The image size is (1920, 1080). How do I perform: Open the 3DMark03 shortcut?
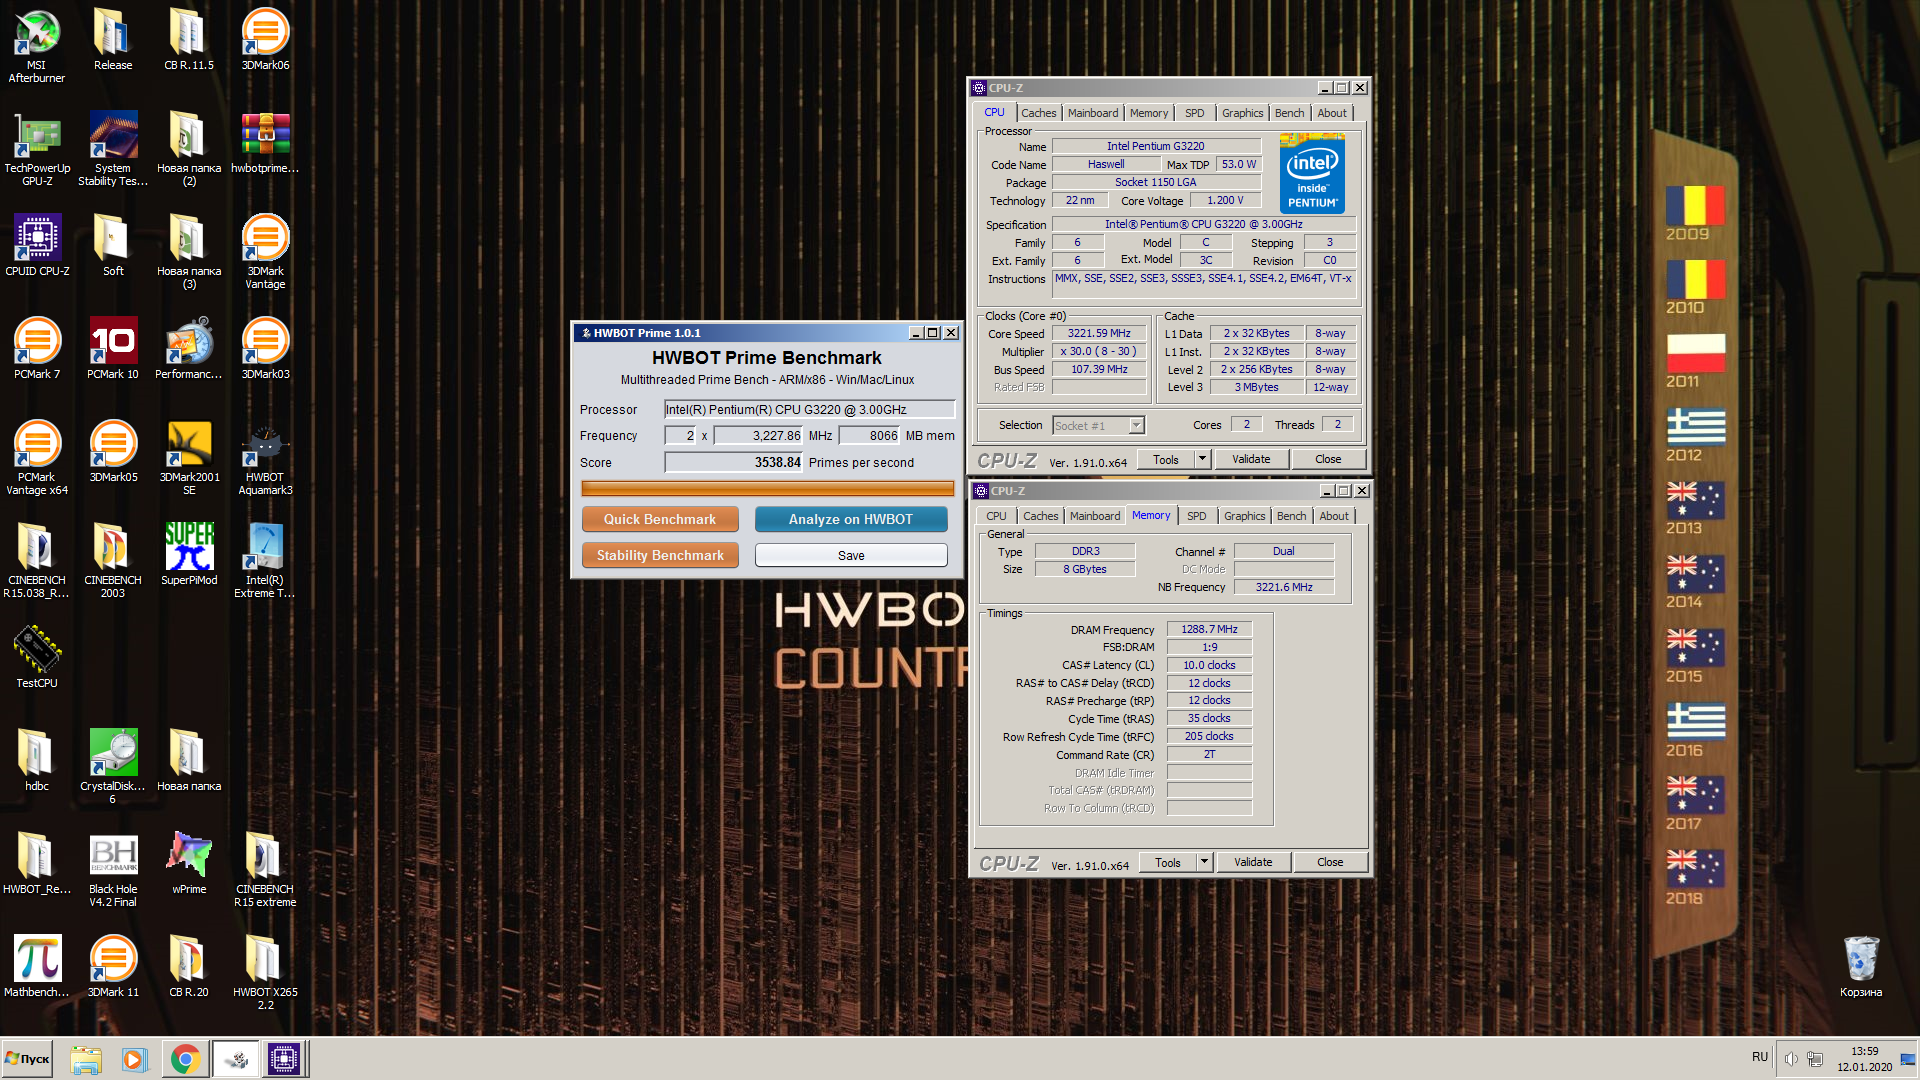265,349
